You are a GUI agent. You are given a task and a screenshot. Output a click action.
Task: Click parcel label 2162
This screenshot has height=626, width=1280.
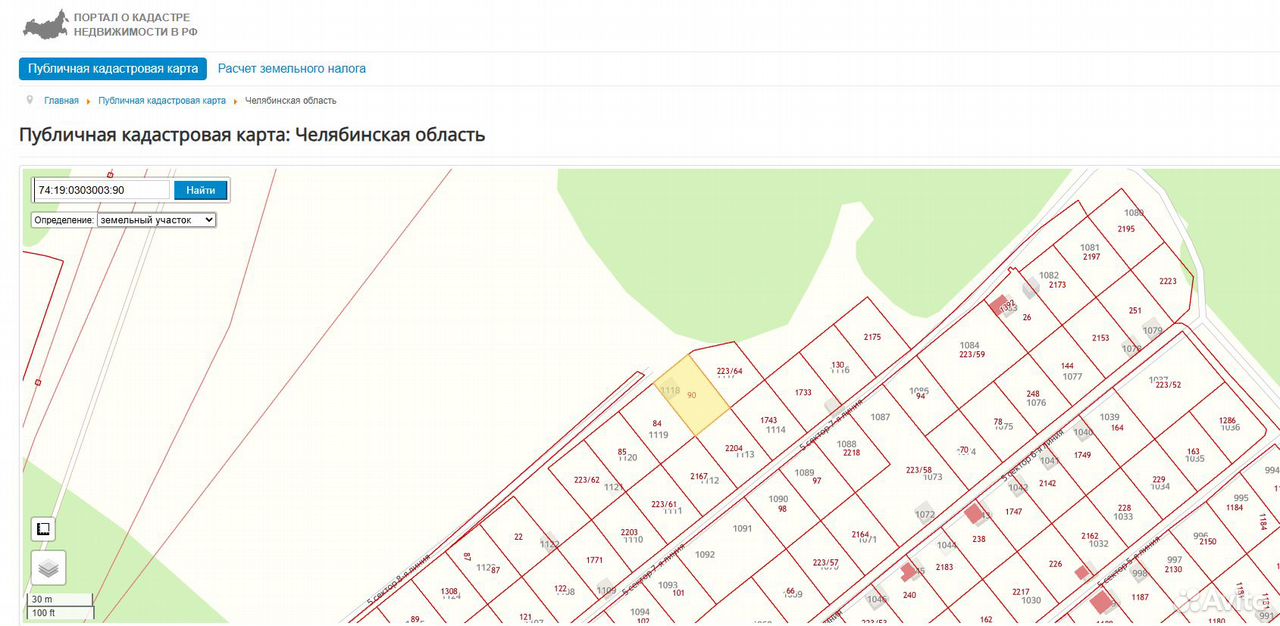coord(1089,536)
